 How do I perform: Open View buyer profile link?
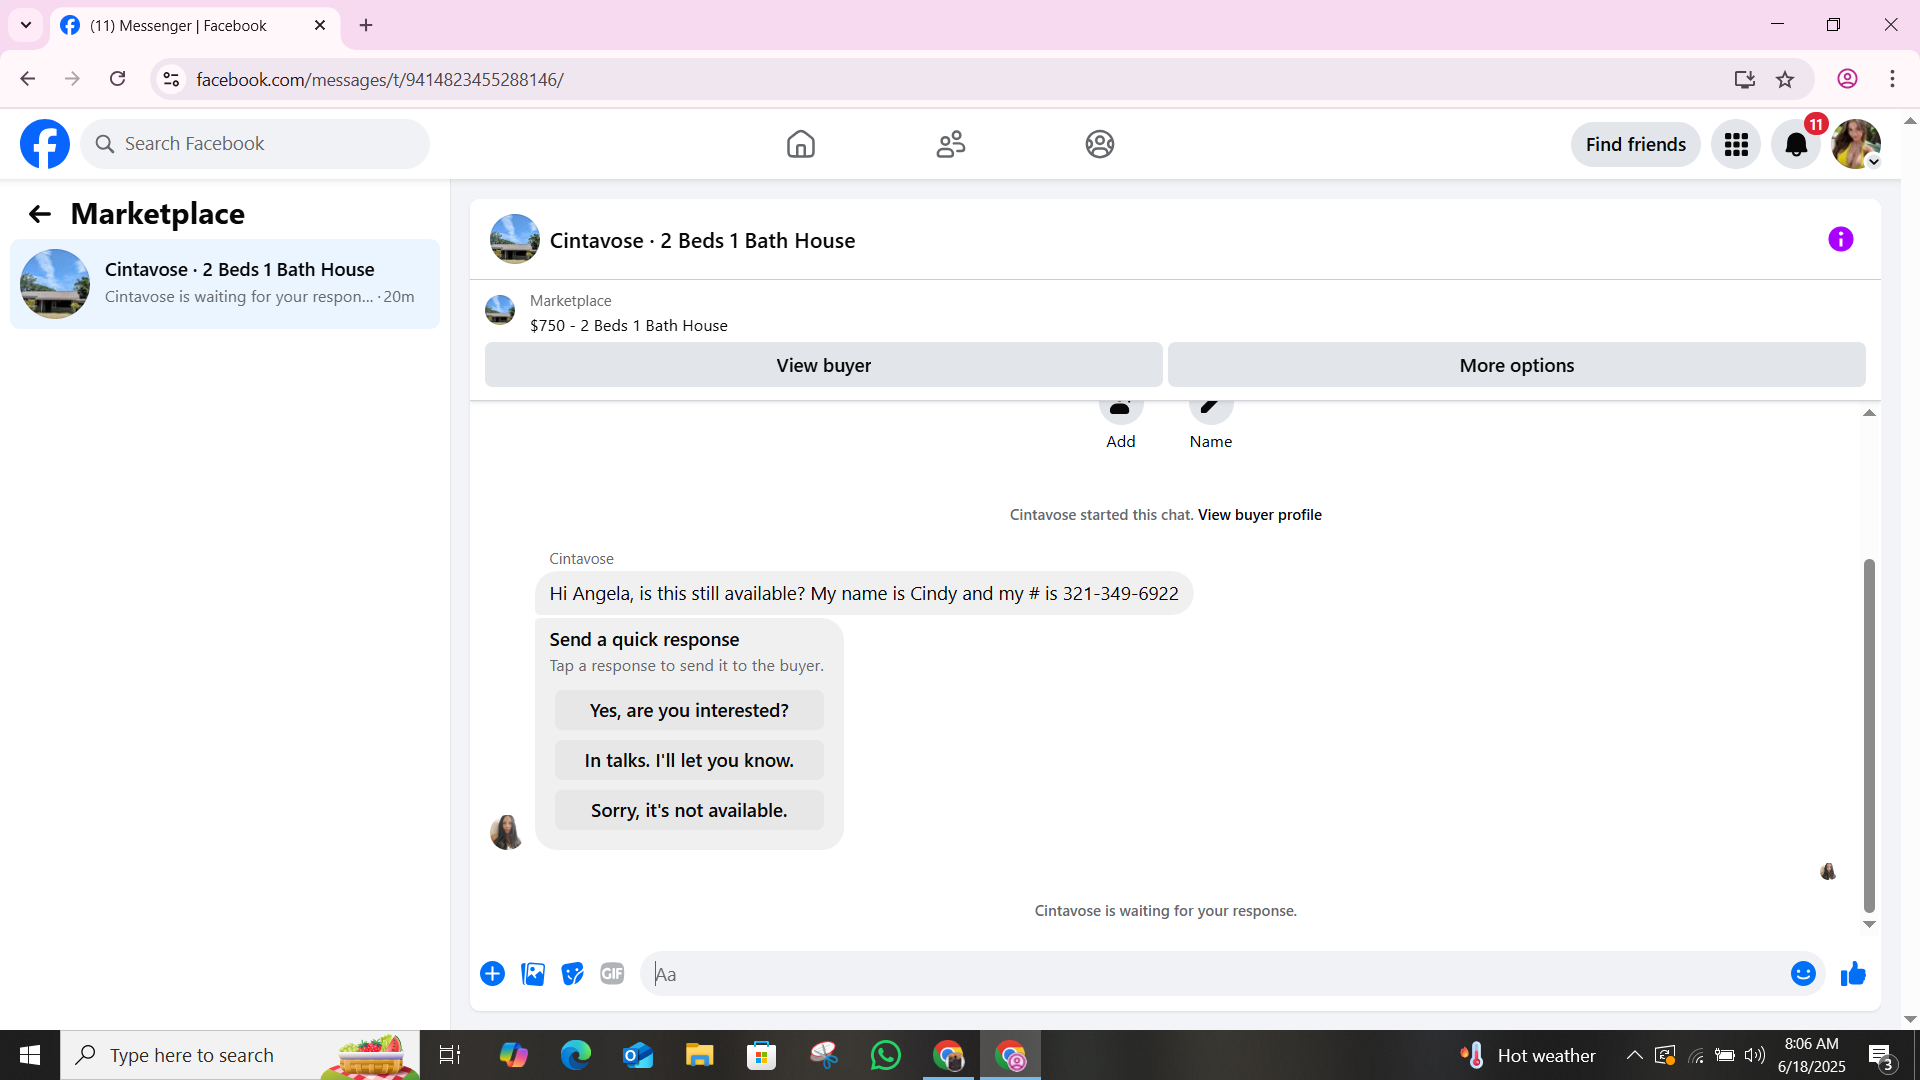tap(1260, 515)
